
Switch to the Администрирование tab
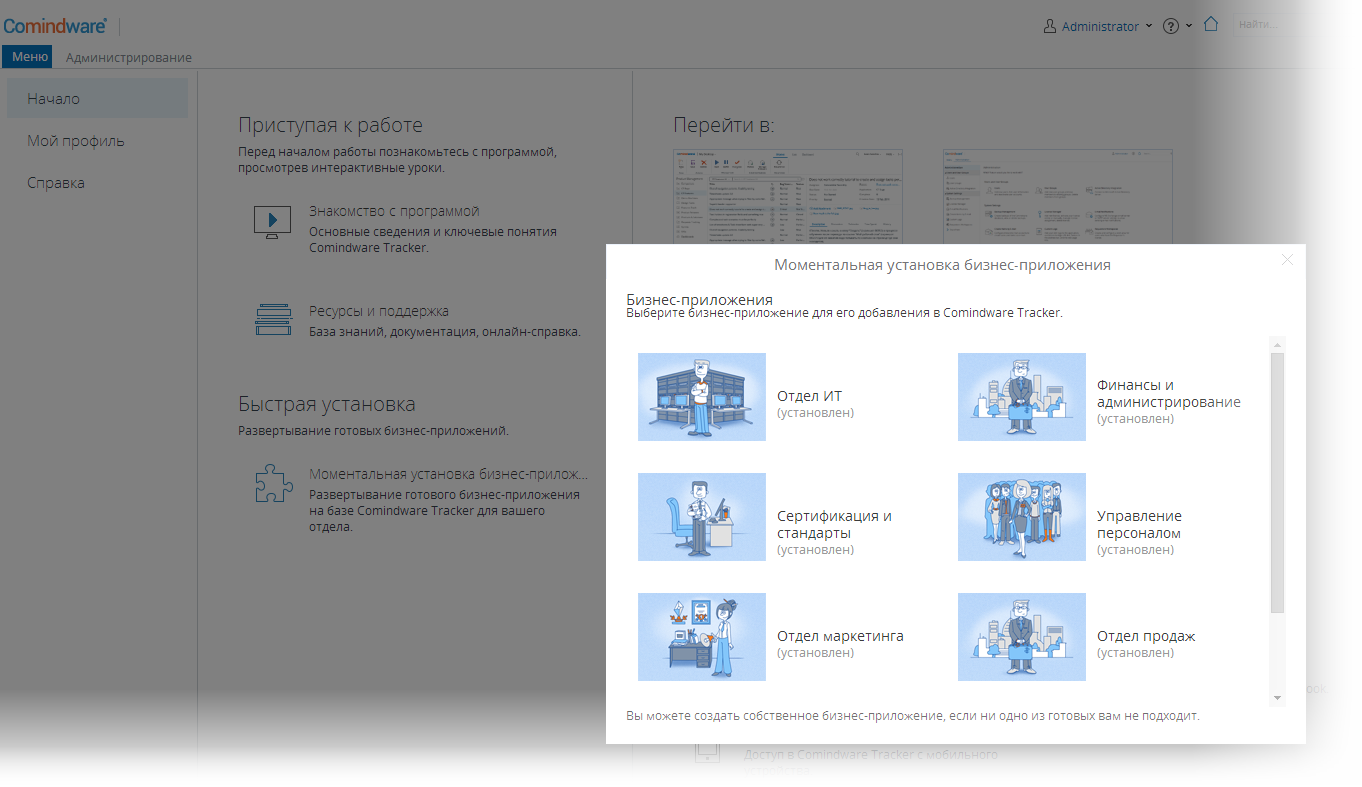[x=129, y=57]
